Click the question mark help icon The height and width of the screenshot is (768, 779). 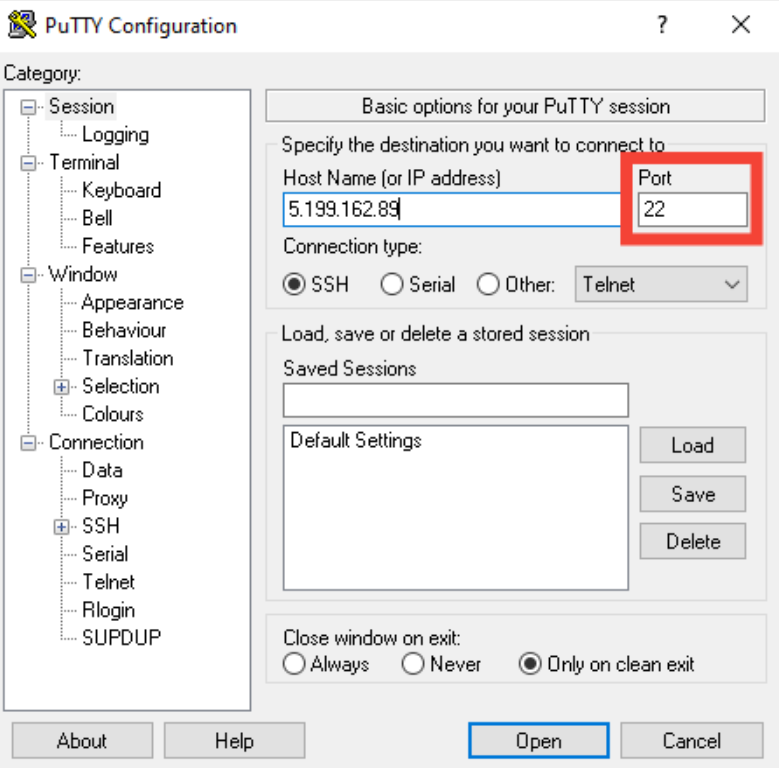pyautogui.click(x=662, y=25)
